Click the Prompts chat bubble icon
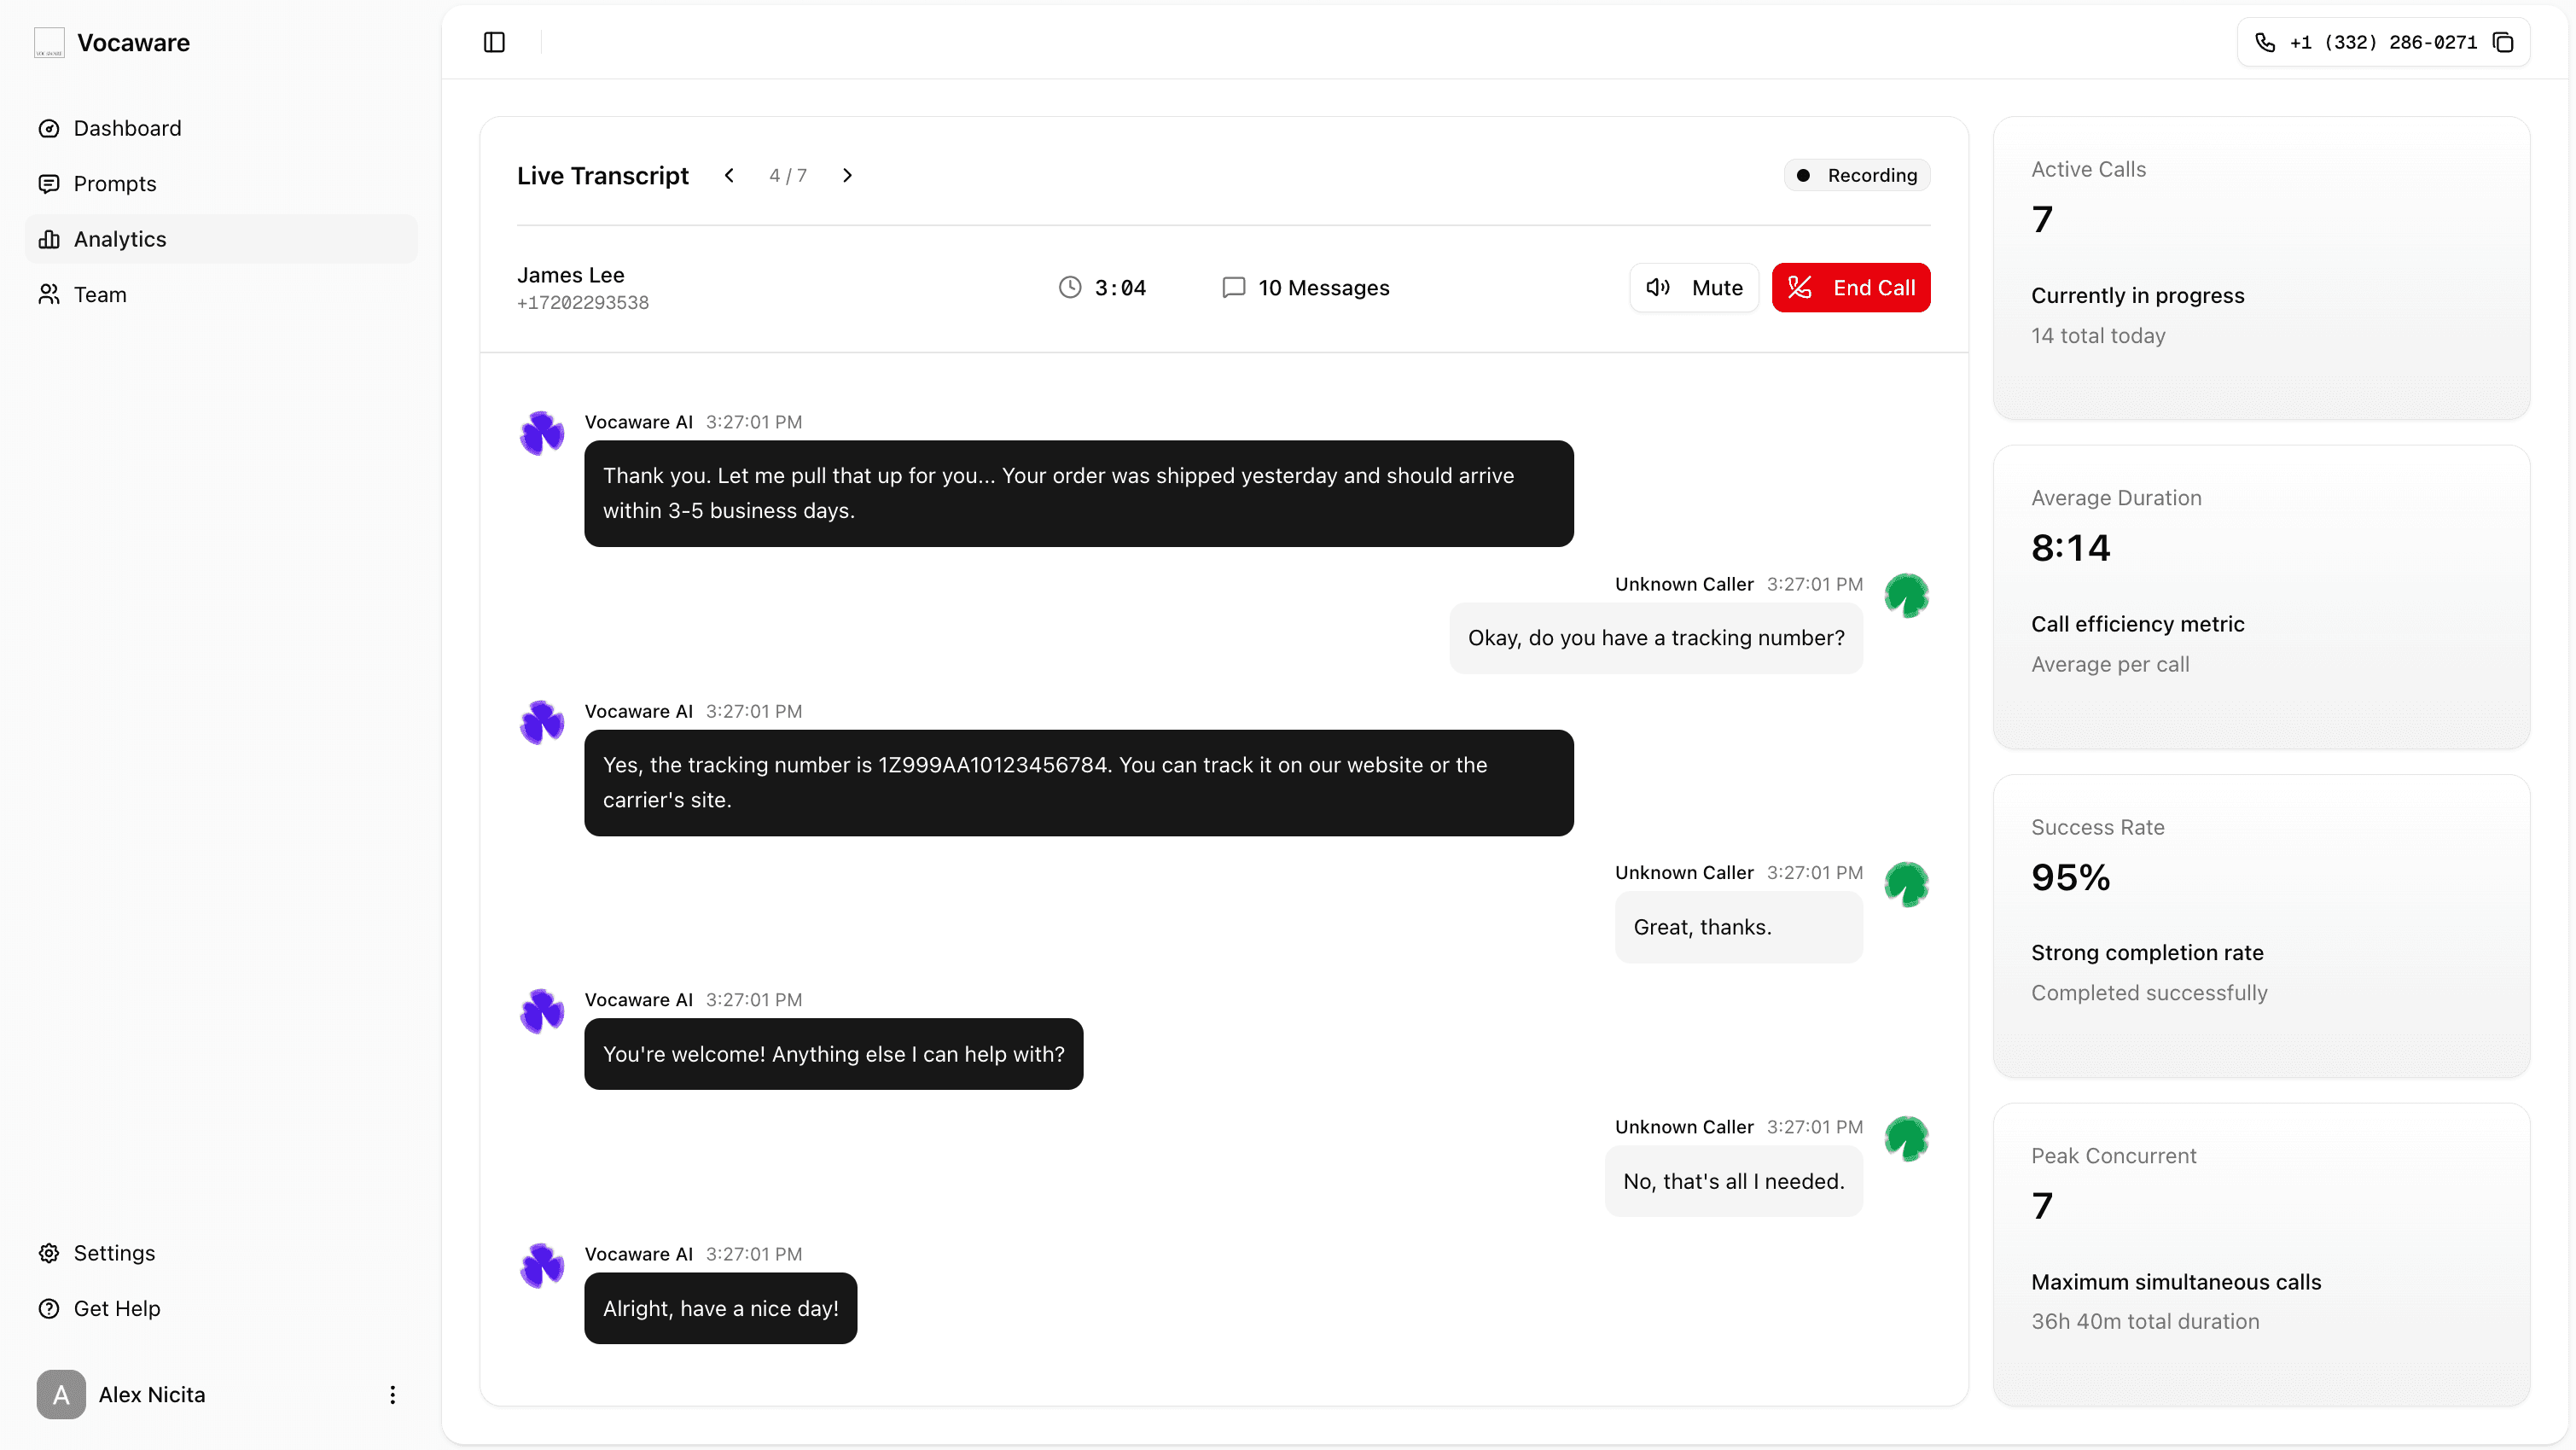Screen dimensions: 2576x1450 click(x=49, y=183)
